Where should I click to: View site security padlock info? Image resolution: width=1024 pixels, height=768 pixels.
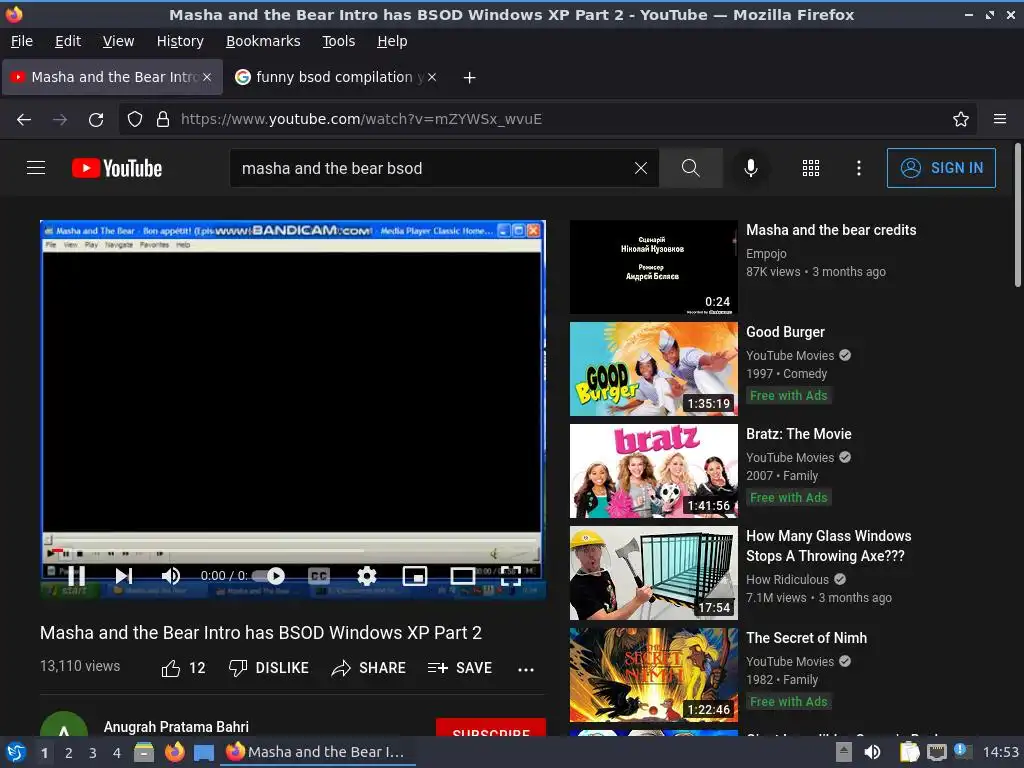pyautogui.click(x=163, y=120)
